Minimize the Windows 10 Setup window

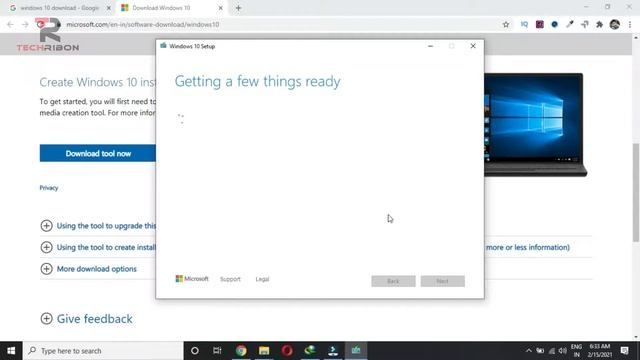click(430, 46)
